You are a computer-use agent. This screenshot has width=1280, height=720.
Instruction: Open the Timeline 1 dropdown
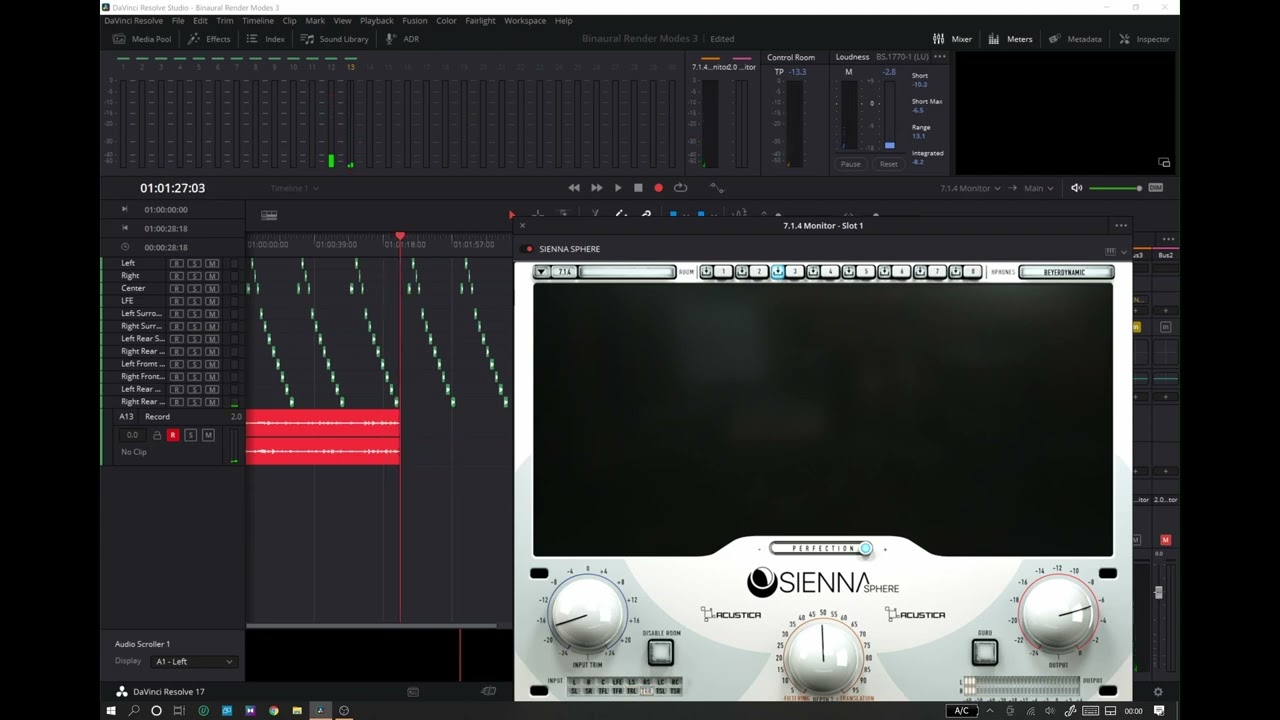pos(294,188)
